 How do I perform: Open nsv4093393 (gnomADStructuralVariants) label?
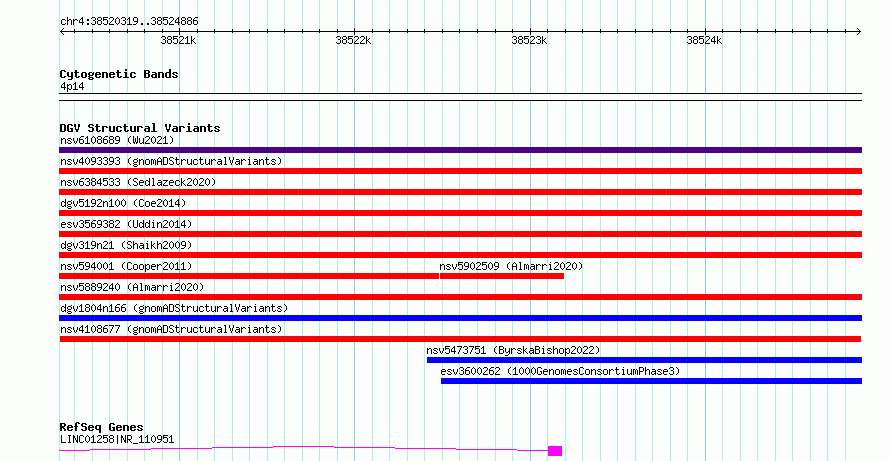point(171,161)
